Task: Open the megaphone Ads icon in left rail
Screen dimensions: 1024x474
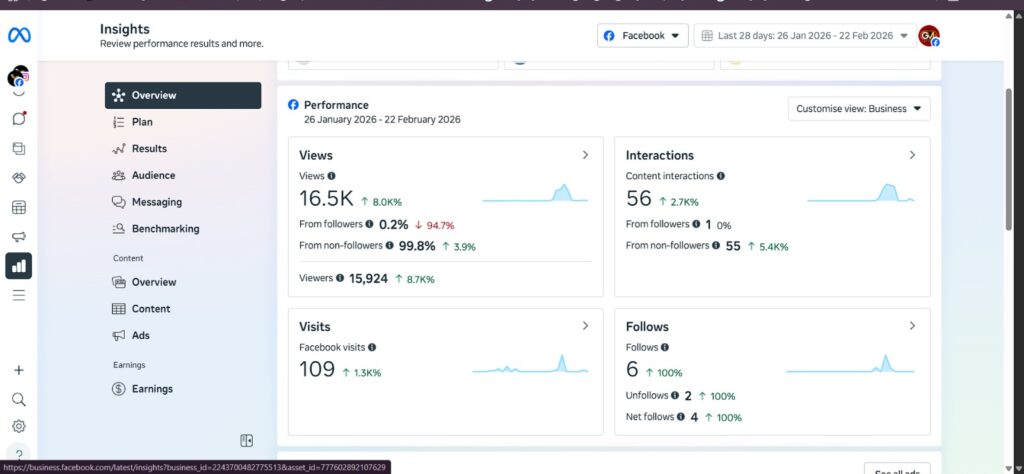Action: tap(19, 236)
